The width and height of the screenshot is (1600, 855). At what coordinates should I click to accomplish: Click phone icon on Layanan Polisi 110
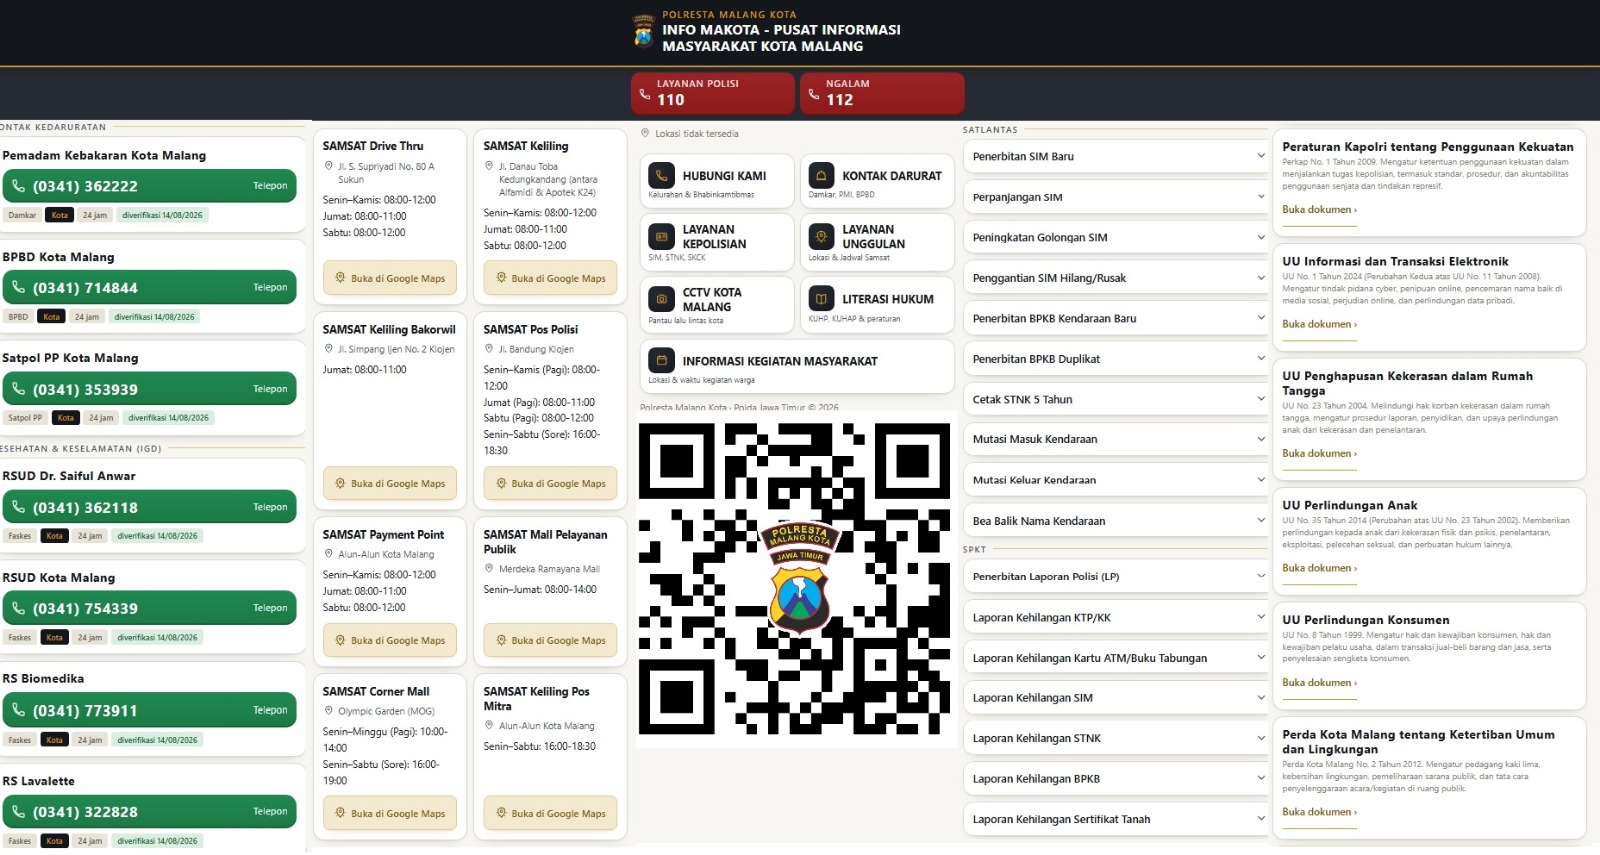tap(645, 94)
